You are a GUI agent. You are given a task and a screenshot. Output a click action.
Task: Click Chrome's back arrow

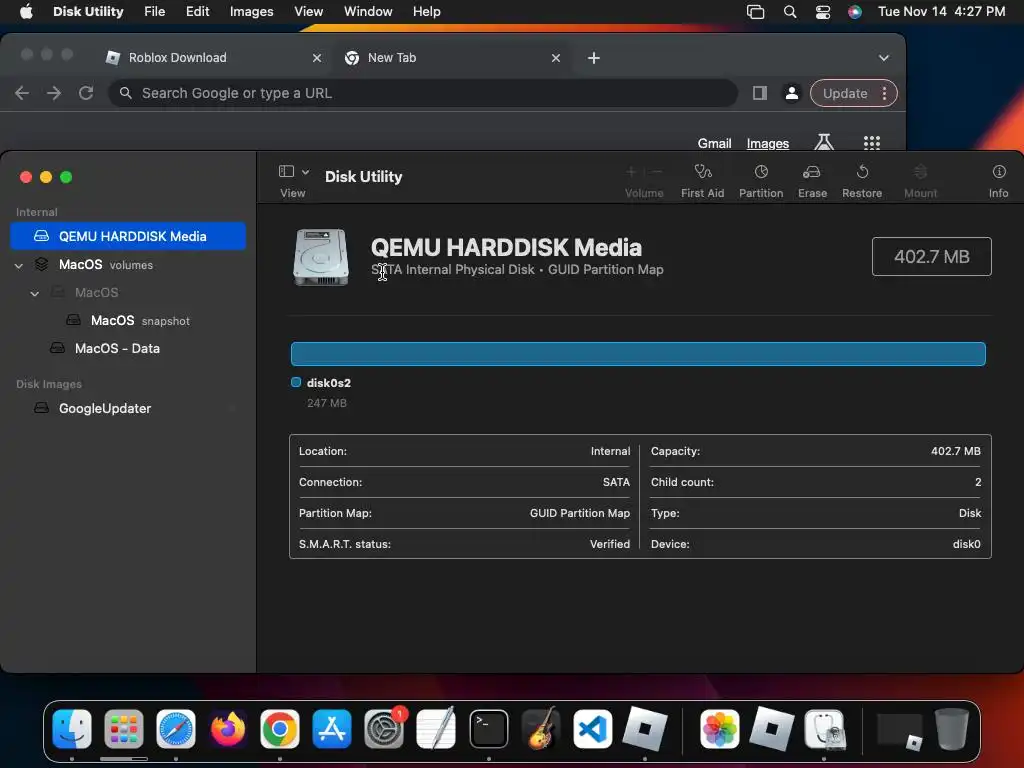tap(22, 93)
